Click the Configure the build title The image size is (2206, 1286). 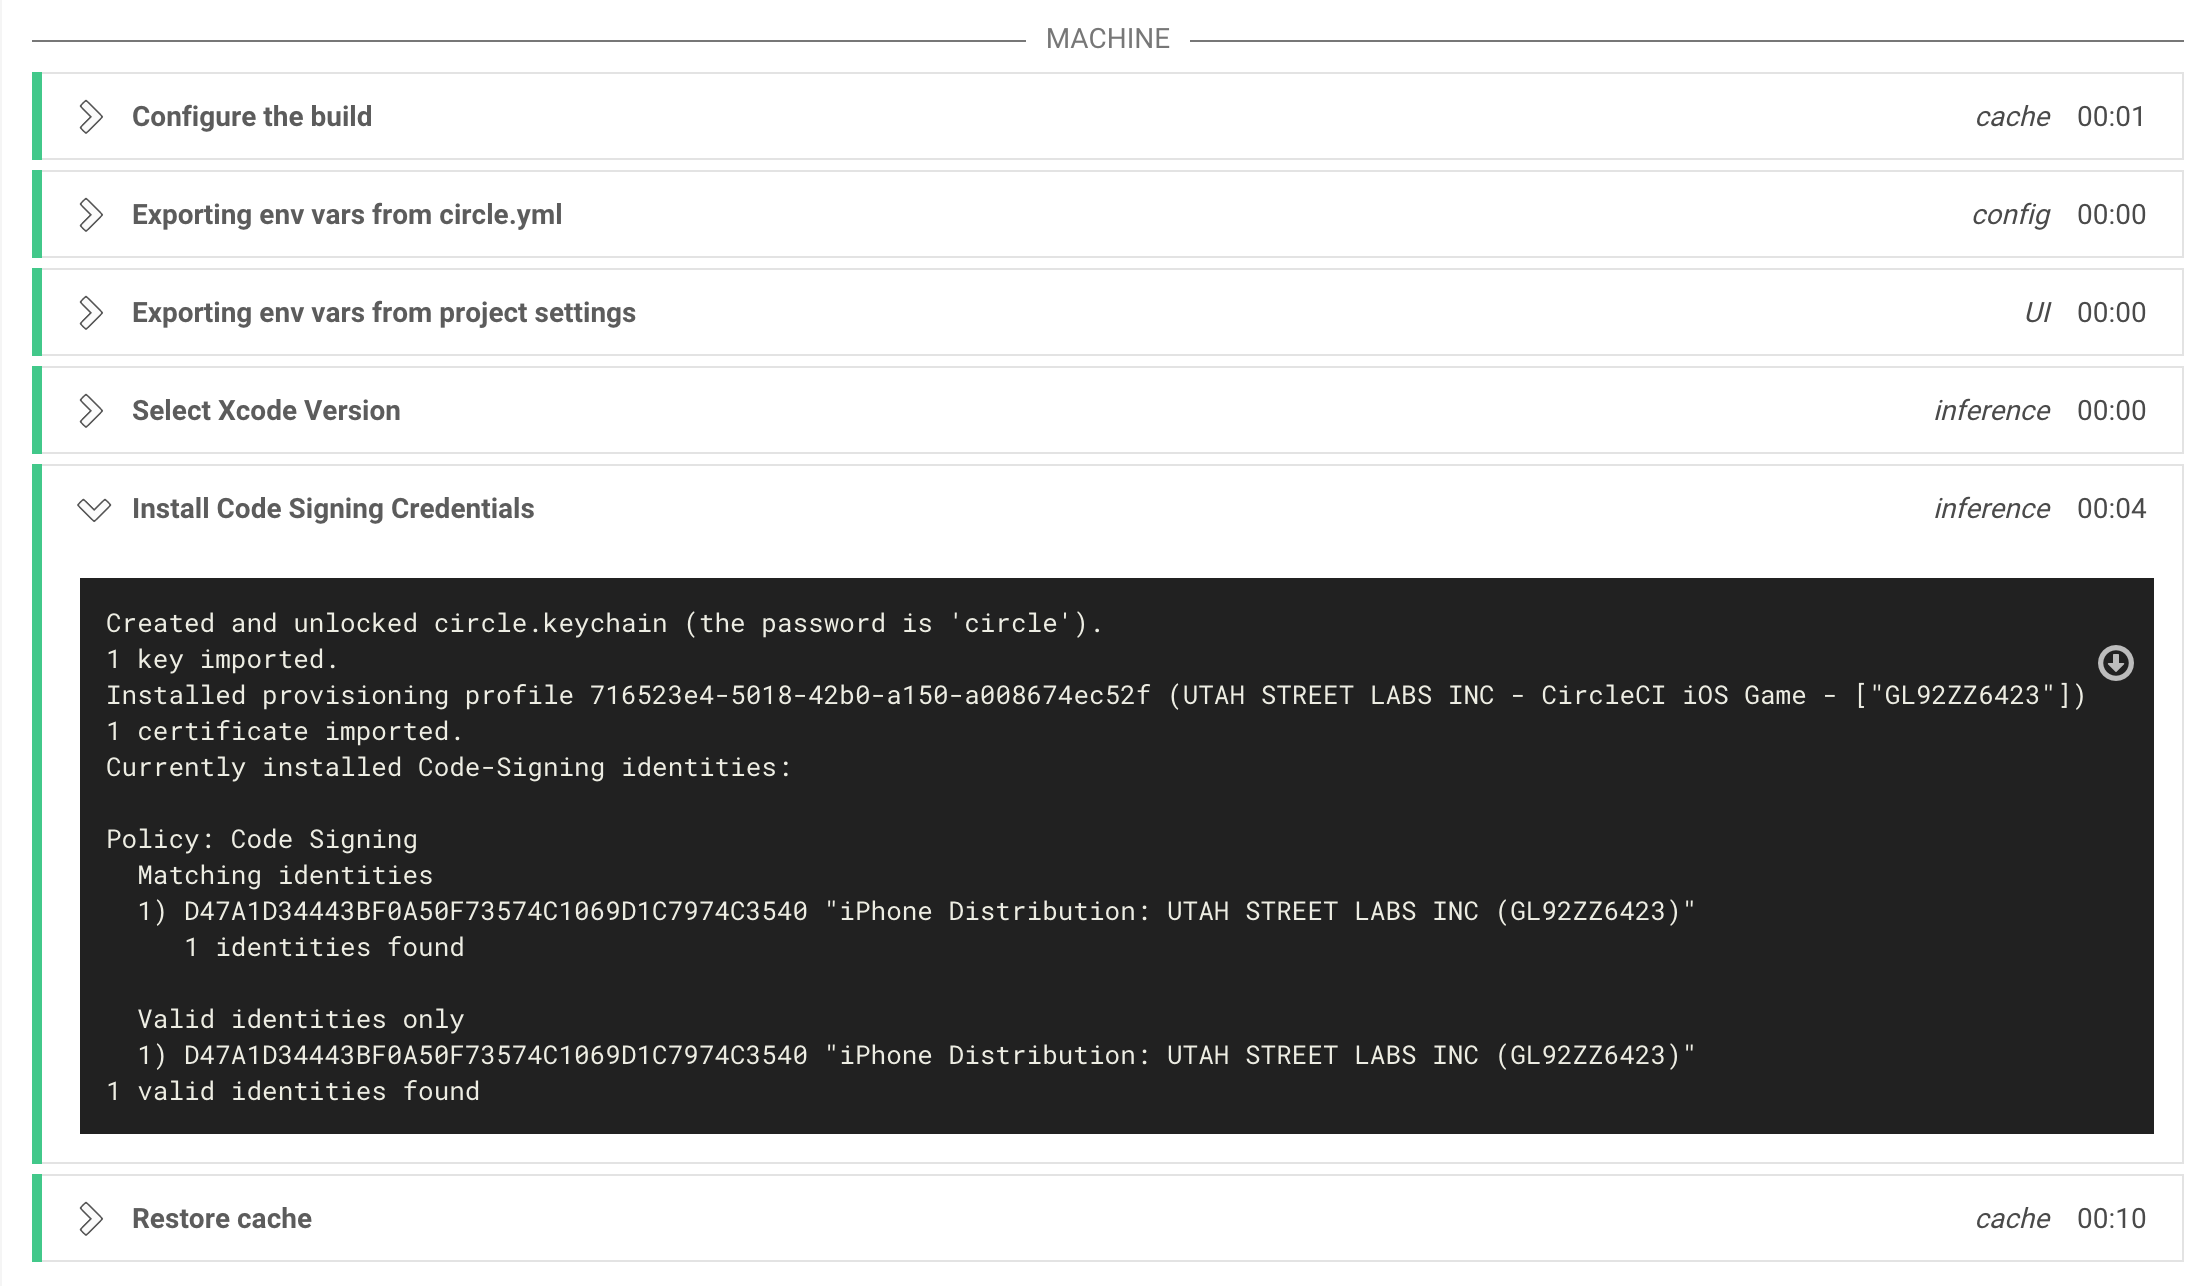click(252, 117)
